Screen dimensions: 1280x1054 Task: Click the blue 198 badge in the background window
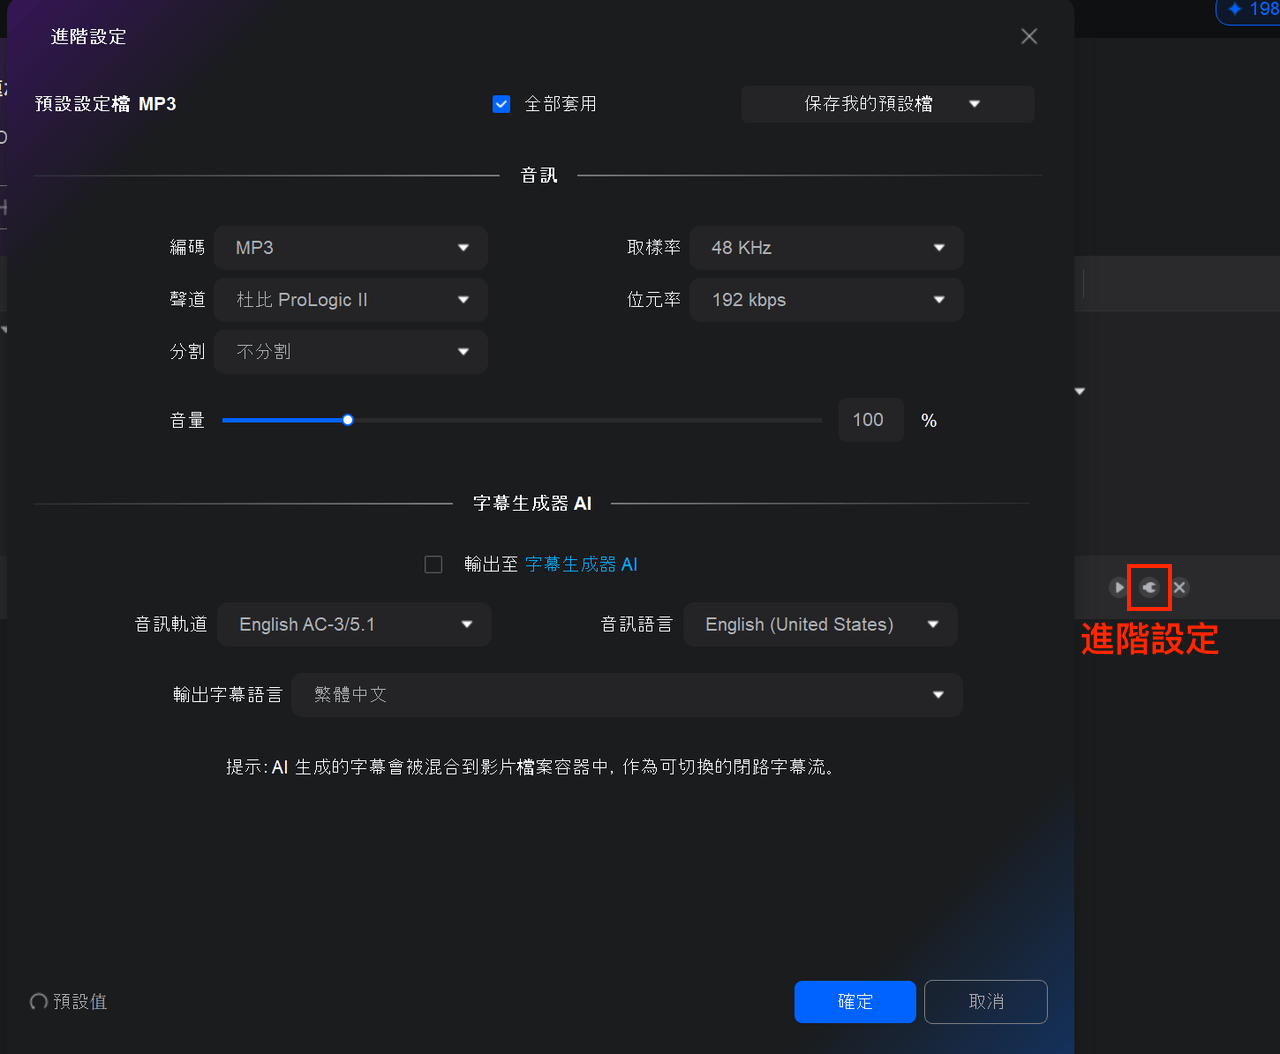[x=1248, y=10]
